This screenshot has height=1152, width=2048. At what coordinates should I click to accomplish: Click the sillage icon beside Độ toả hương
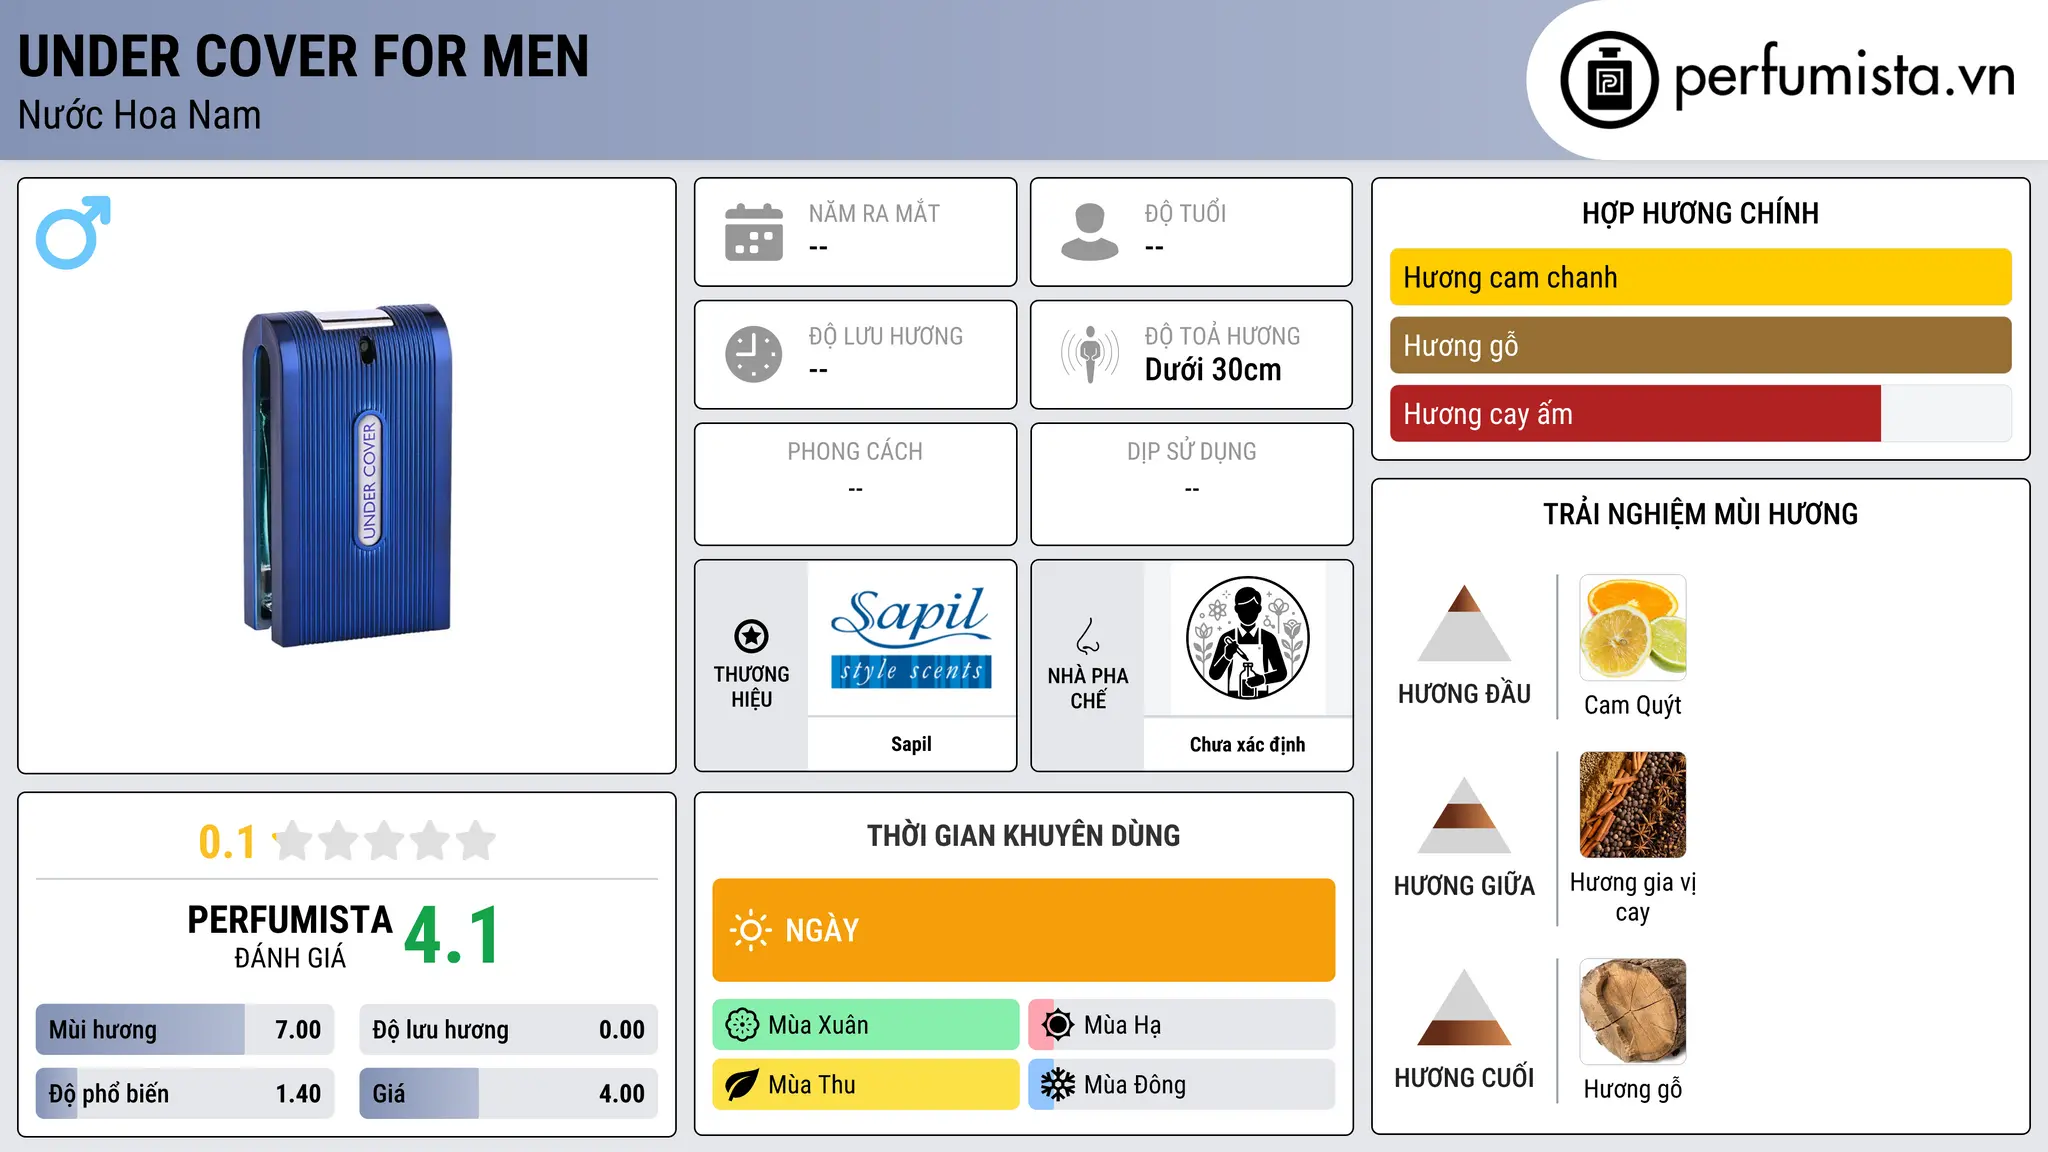1090,354
